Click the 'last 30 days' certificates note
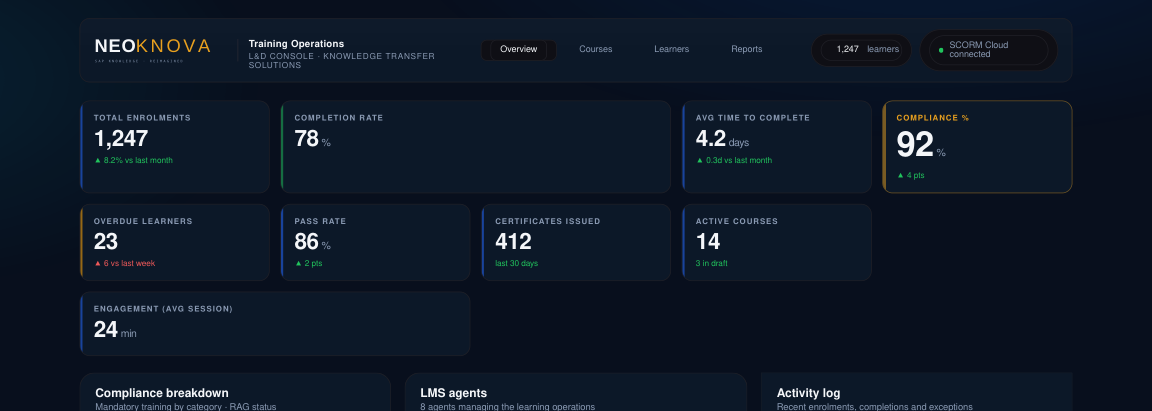This screenshot has height=411, width=1152. pyautogui.click(x=516, y=263)
